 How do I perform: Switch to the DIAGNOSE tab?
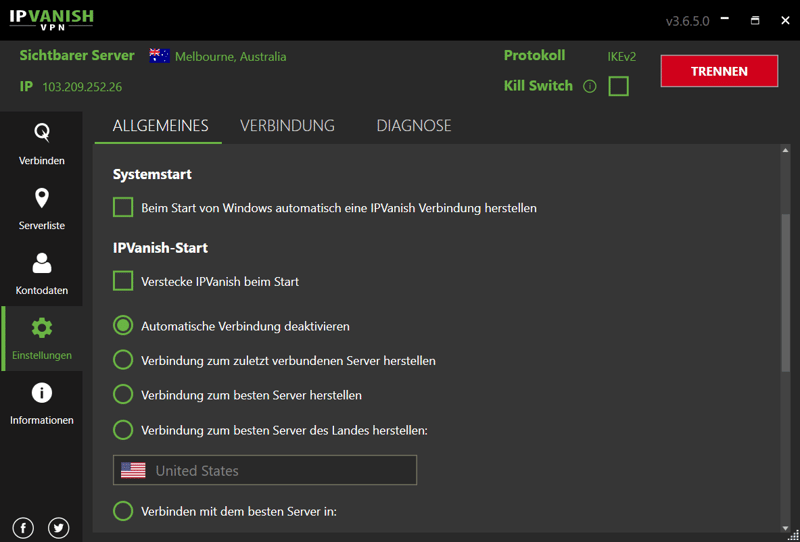(414, 126)
